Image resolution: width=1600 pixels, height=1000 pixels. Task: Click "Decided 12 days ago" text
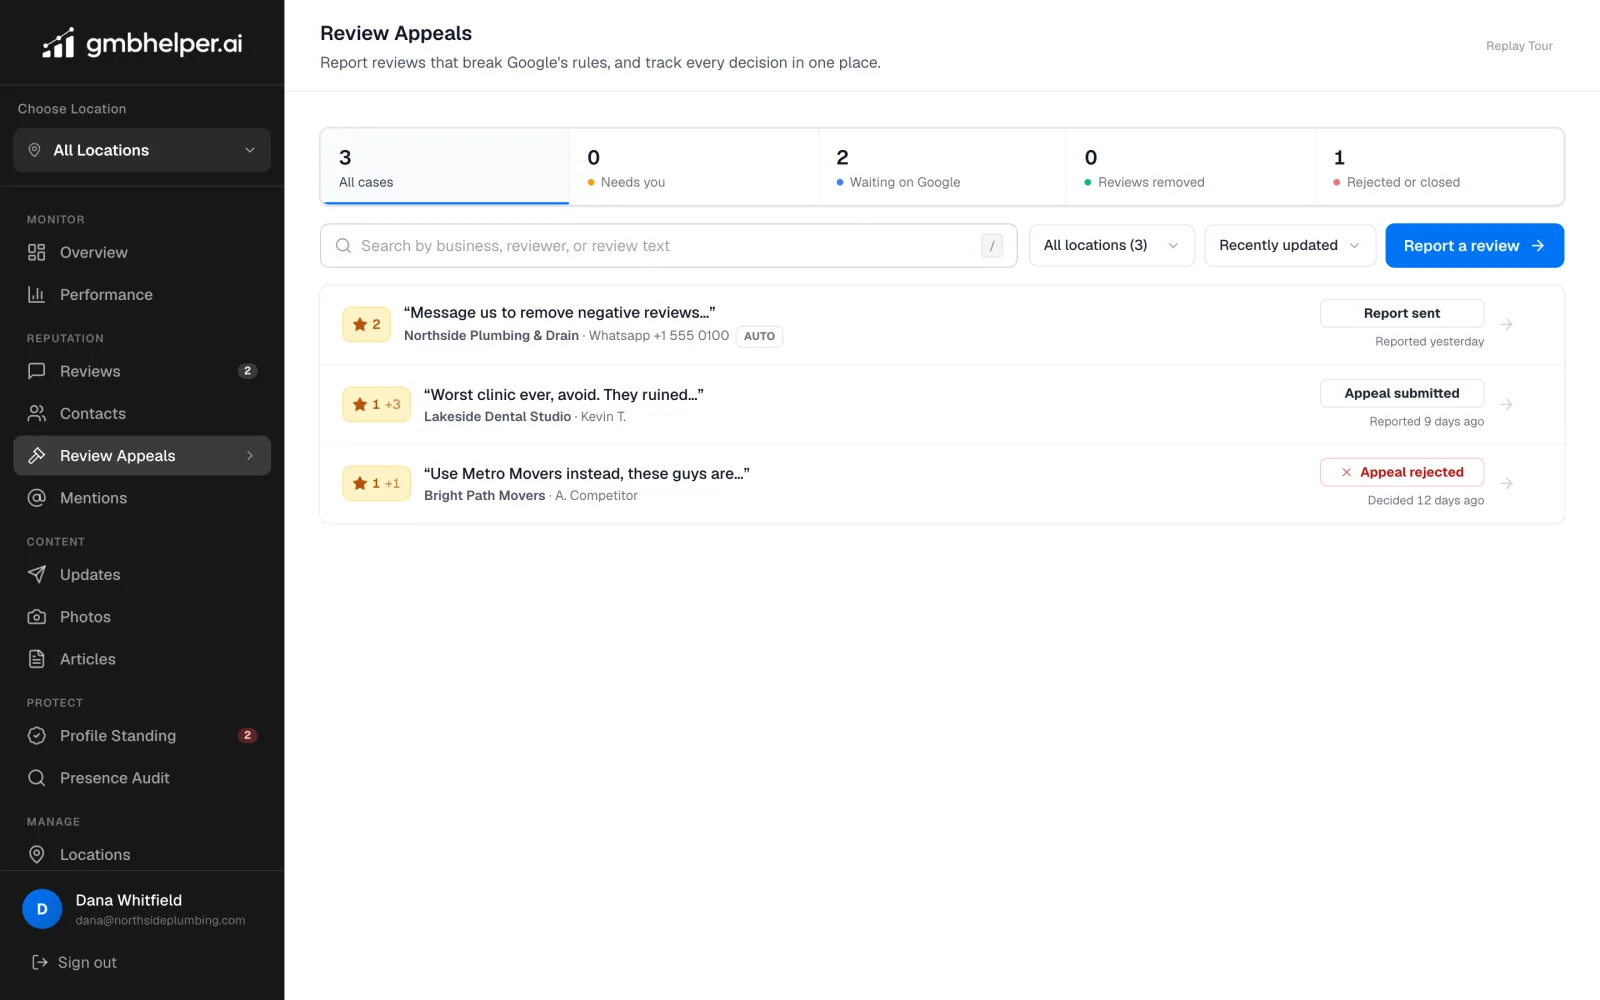click(1425, 500)
